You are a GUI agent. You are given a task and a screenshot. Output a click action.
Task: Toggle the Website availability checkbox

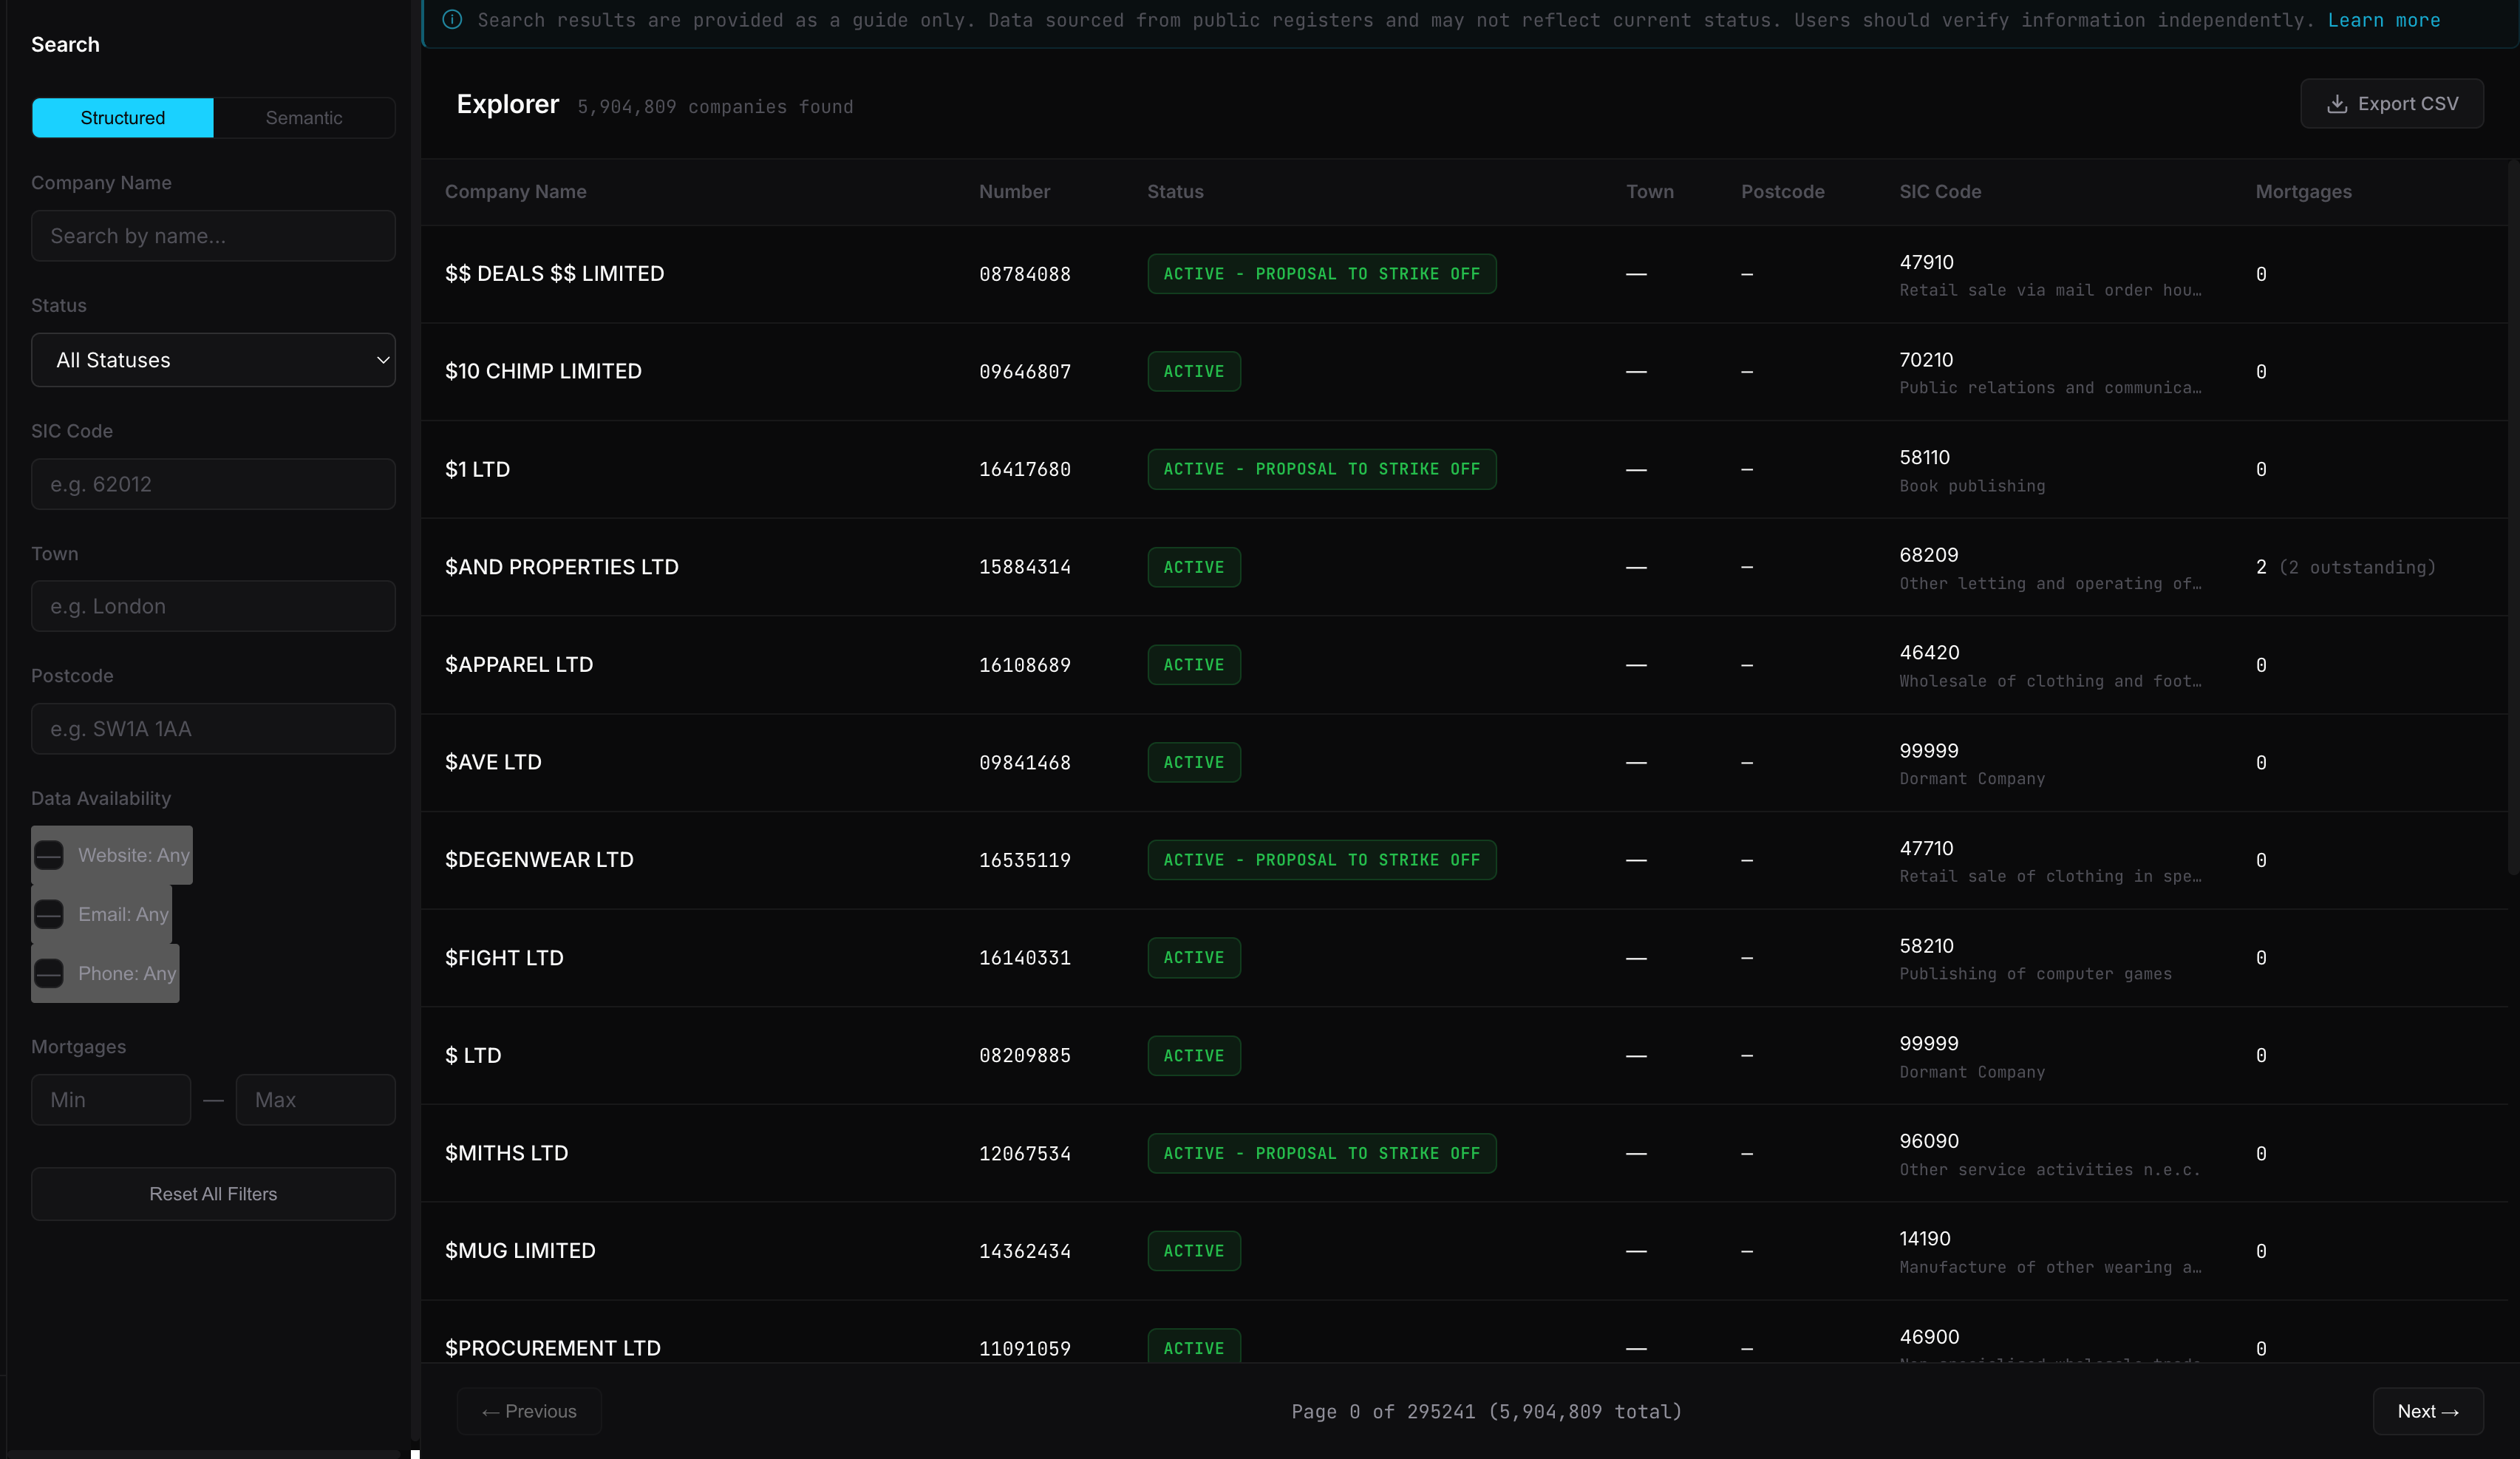pos(49,855)
